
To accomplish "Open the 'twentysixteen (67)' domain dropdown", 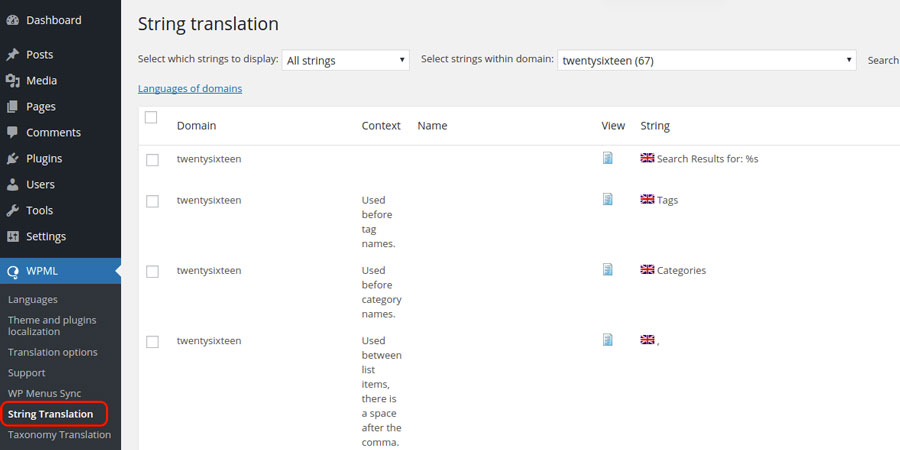I will [x=707, y=60].
